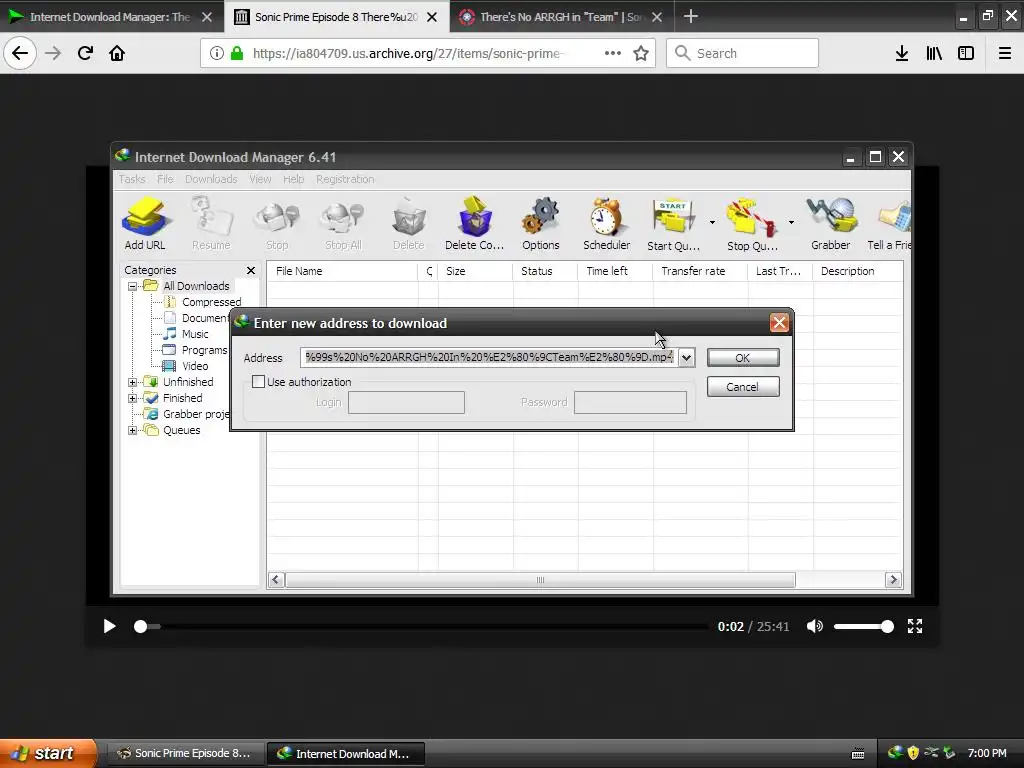Click the Windows start button
The image size is (1024, 768).
(48, 753)
